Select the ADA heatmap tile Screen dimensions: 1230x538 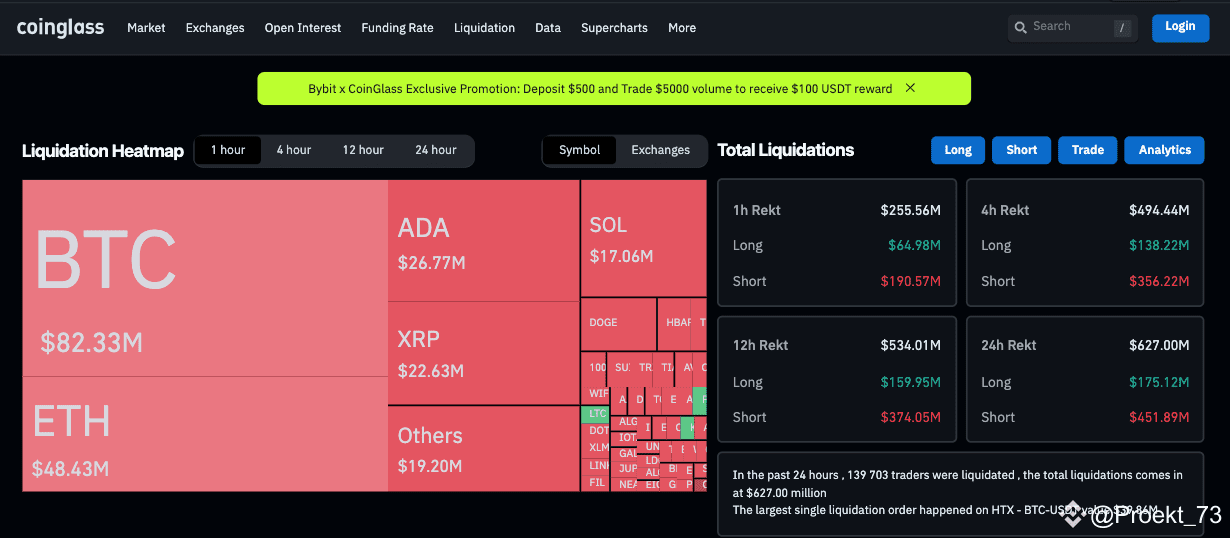click(483, 240)
